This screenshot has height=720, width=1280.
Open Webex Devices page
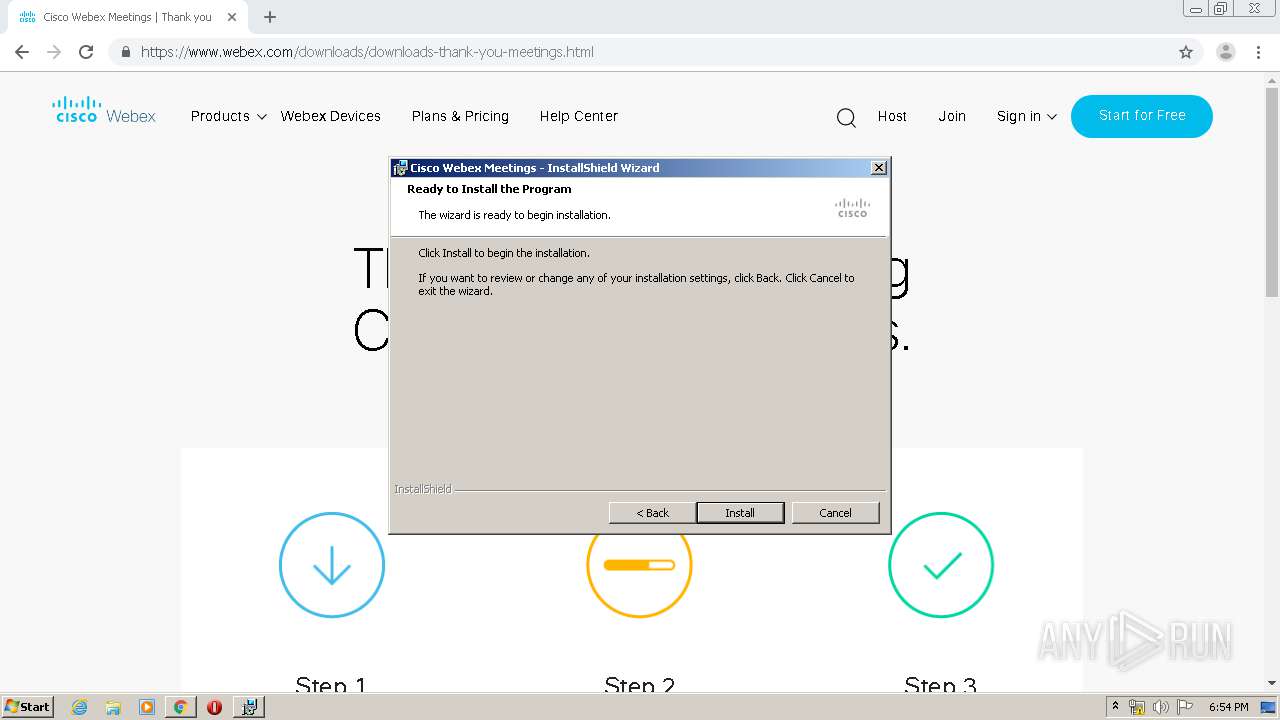pos(330,116)
